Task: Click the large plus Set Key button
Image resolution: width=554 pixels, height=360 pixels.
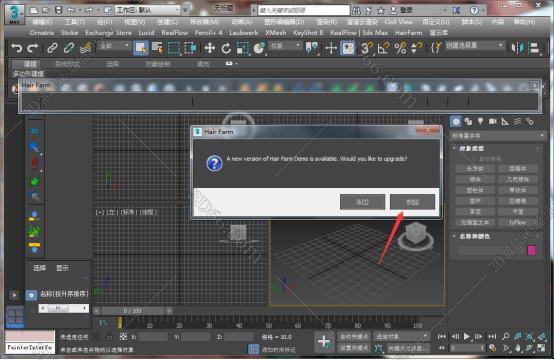Action: point(324,342)
